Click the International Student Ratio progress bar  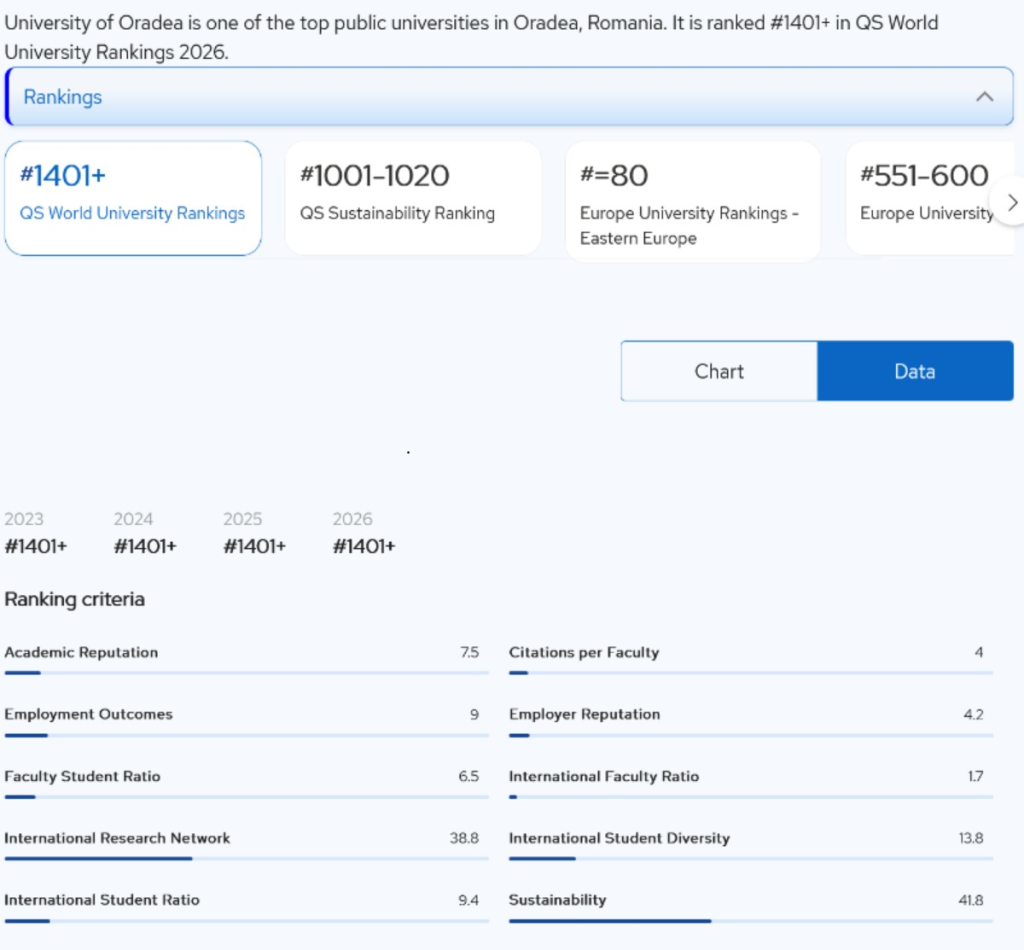[247, 921]
